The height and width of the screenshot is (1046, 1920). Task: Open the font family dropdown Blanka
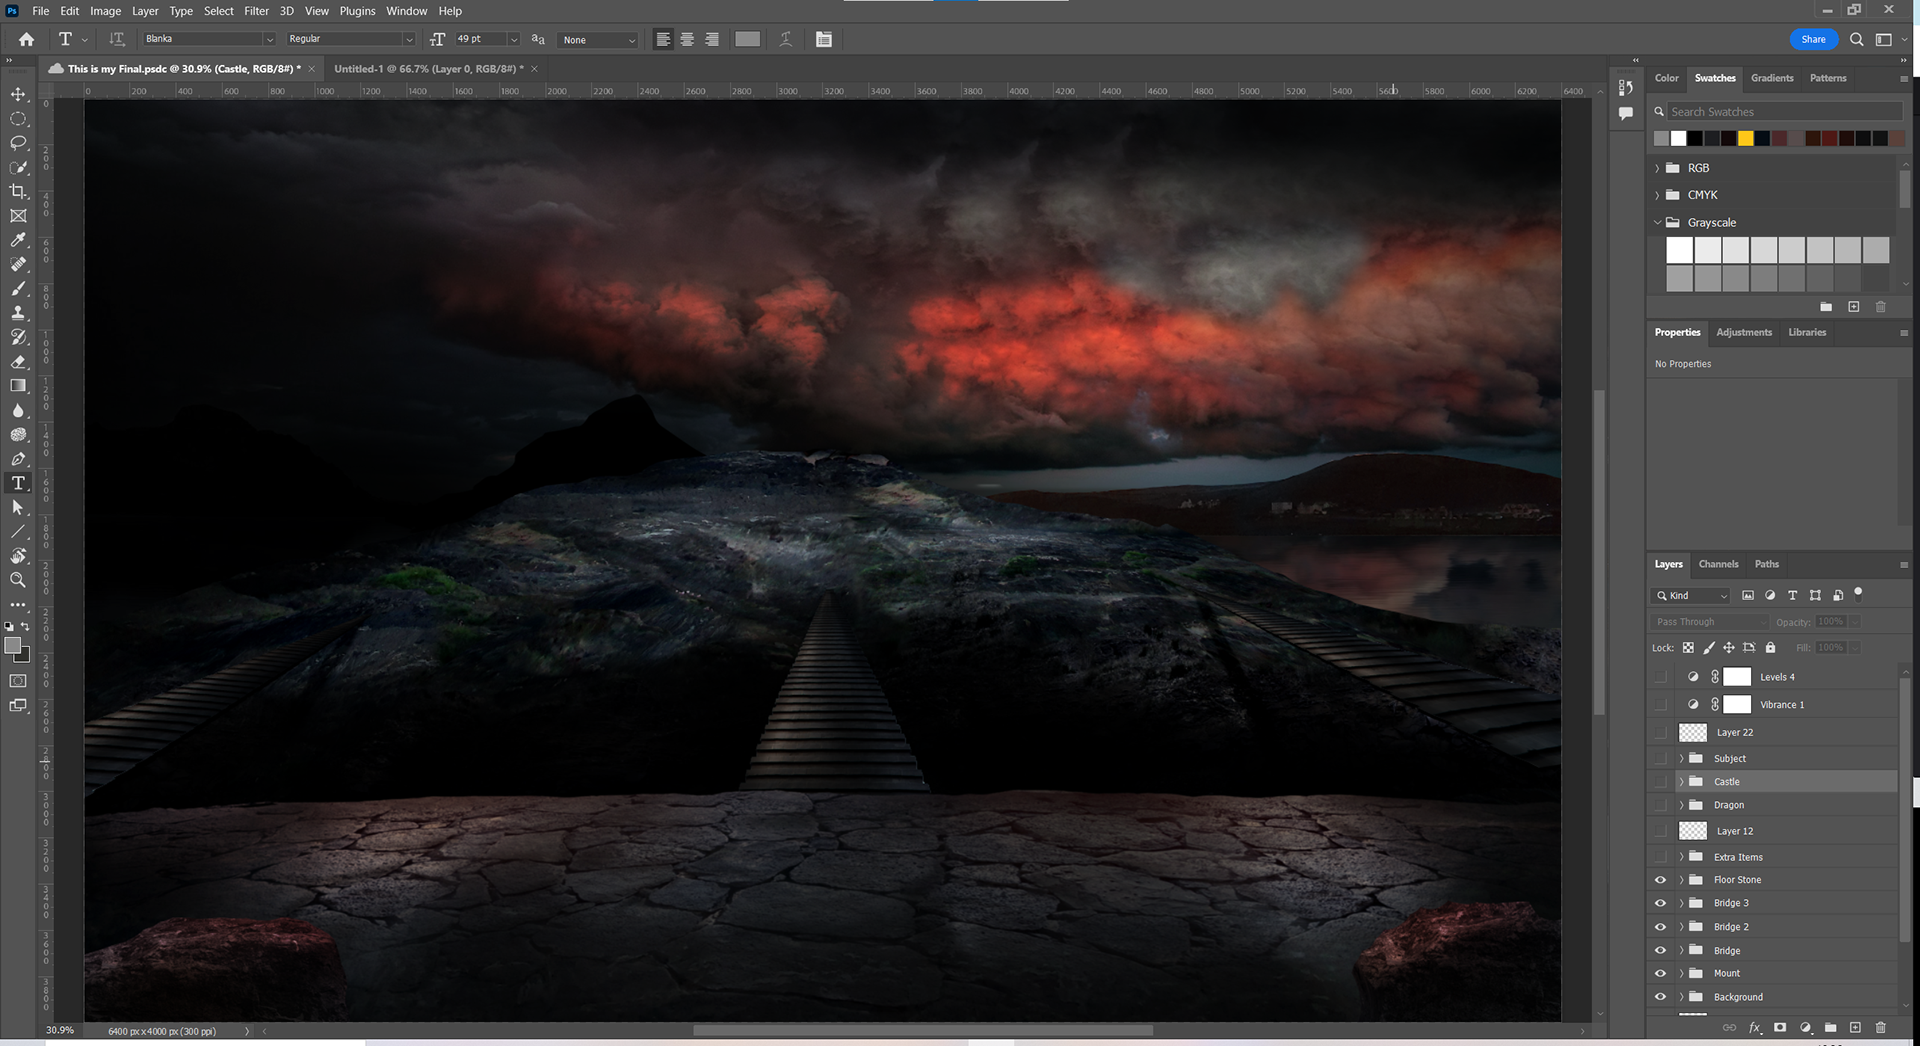209,39
